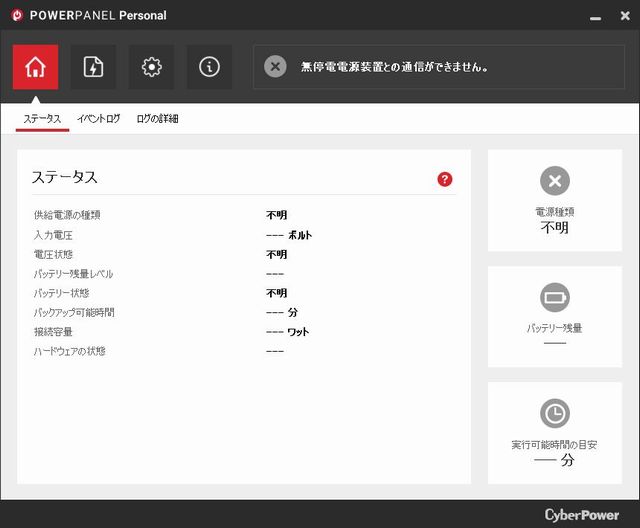Open the Home status section
This screenshot has width=640, height=528.
(36, 67)
